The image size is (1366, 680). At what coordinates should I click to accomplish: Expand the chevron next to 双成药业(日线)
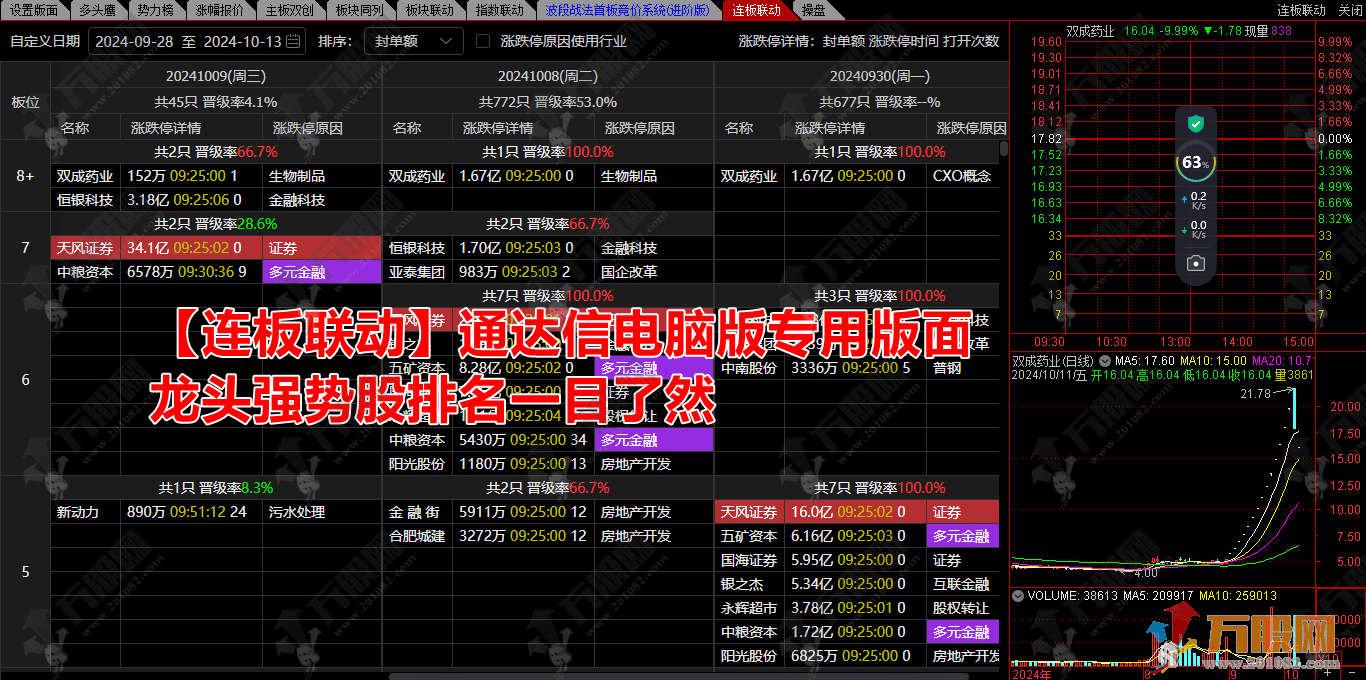pyautogui.click(x=1104, y=360)
